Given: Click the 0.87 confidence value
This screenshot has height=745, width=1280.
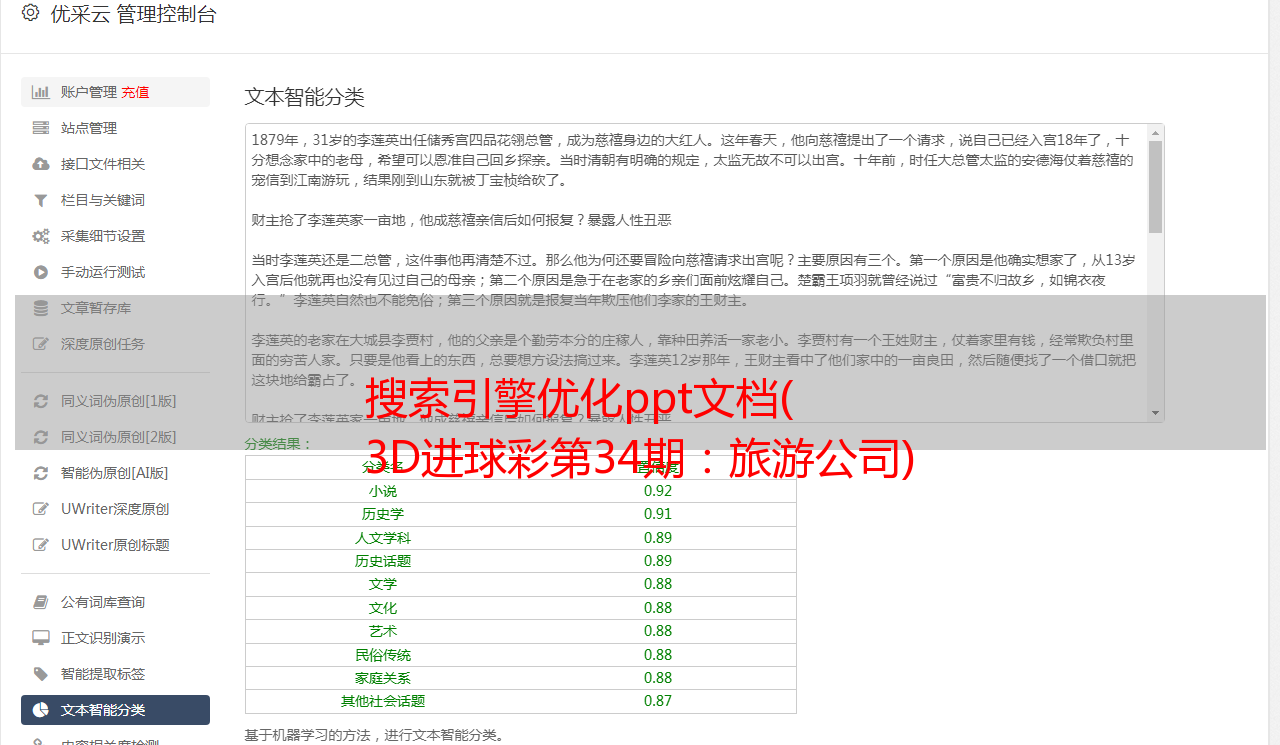Looking at the screenshot, I should point(658,701).
